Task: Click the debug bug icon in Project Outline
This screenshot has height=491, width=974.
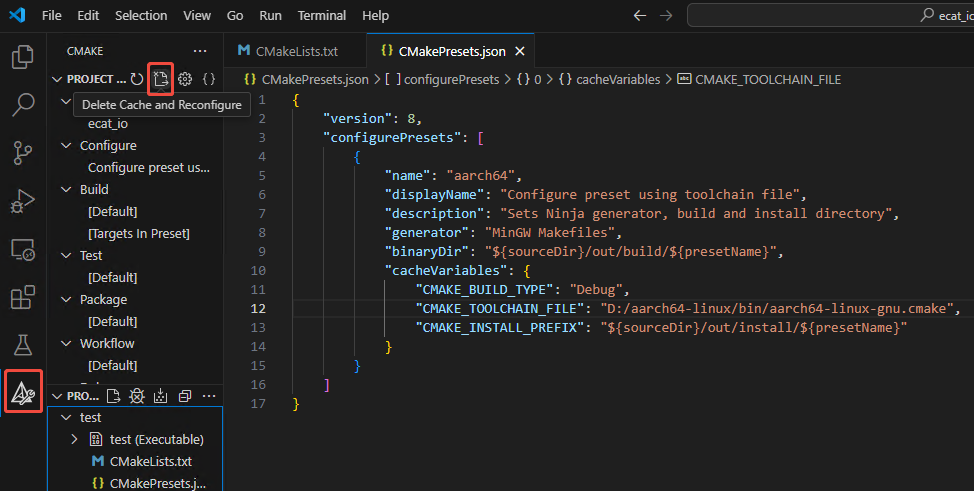Action: (x=137, y=396)
